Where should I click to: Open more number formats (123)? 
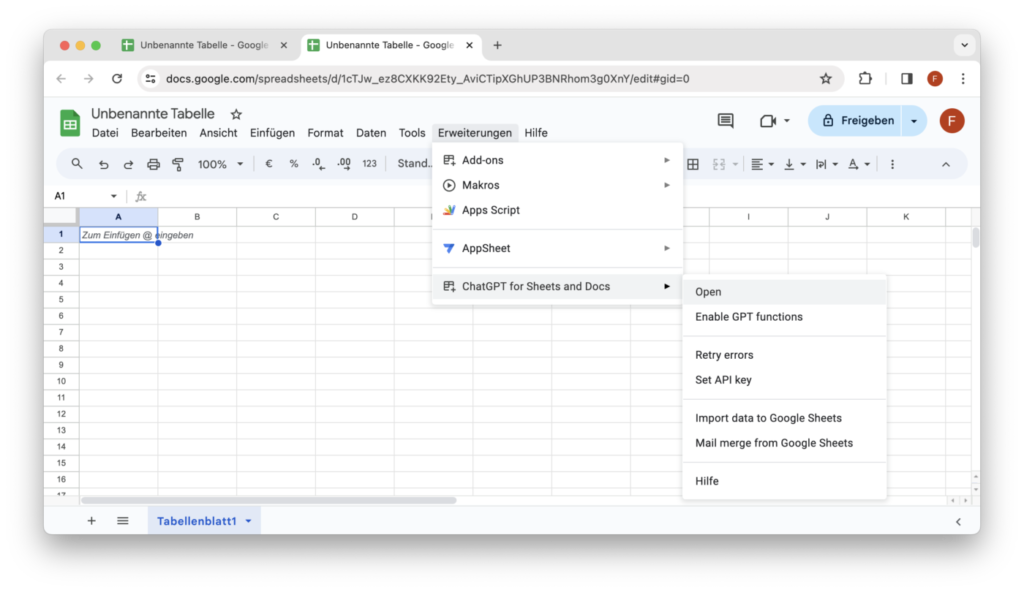[370, 164]
